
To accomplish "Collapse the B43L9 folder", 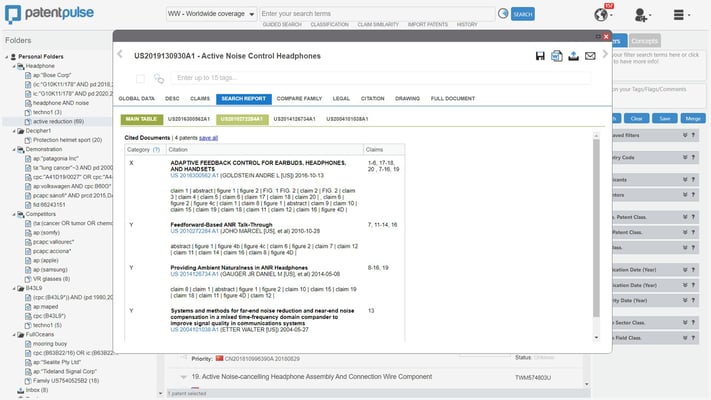I will (x=14, y=288).
